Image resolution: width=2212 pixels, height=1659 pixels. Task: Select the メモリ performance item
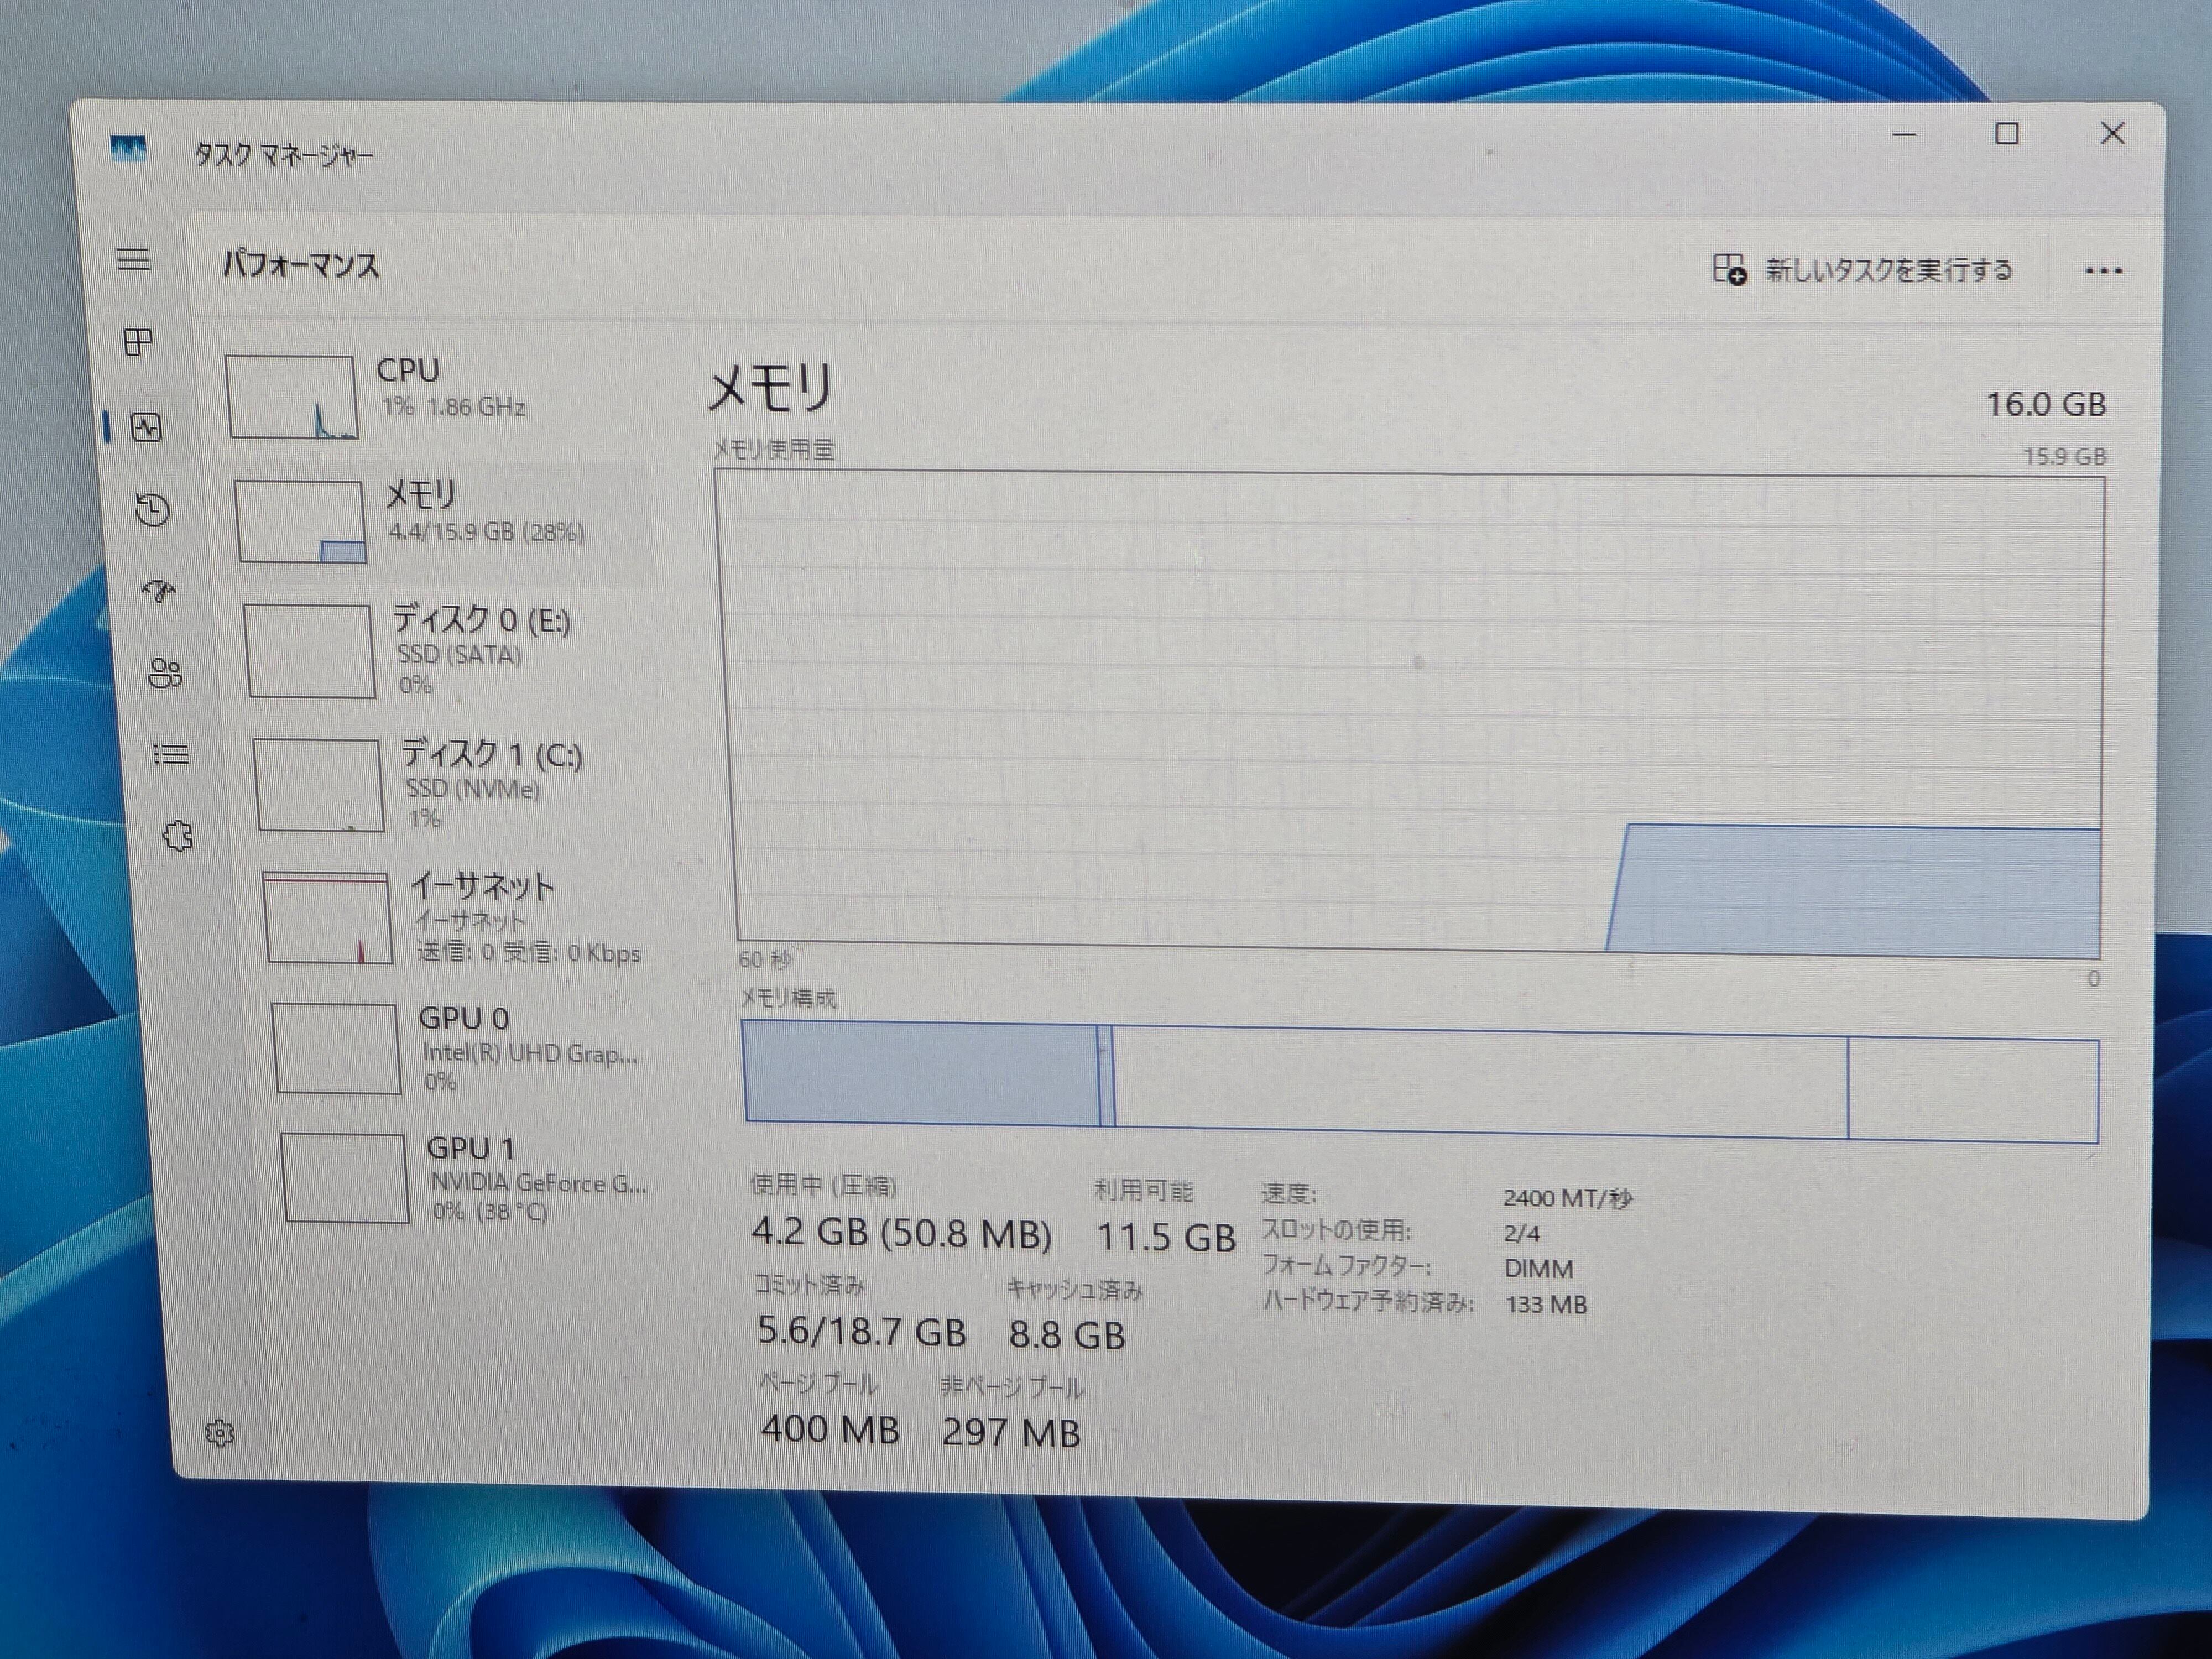point(440,521)
